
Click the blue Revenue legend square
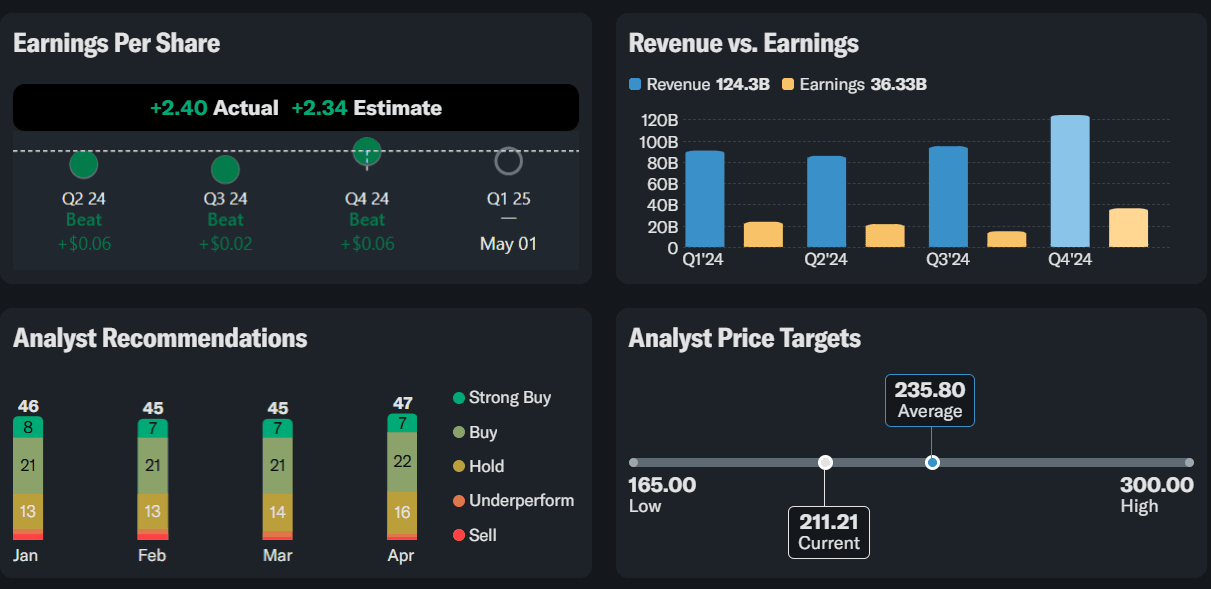point(635,85)
